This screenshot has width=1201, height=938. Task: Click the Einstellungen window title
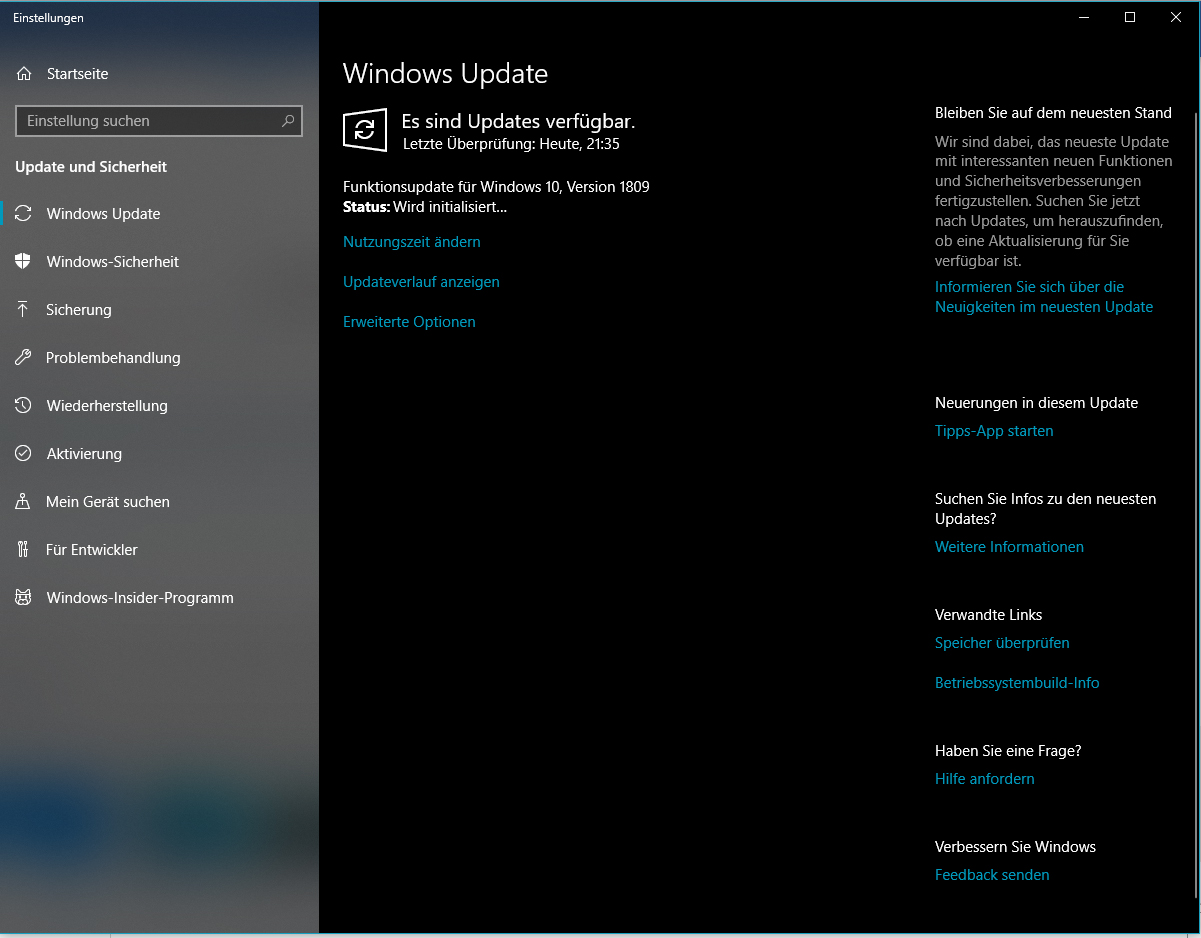[48, 18]
